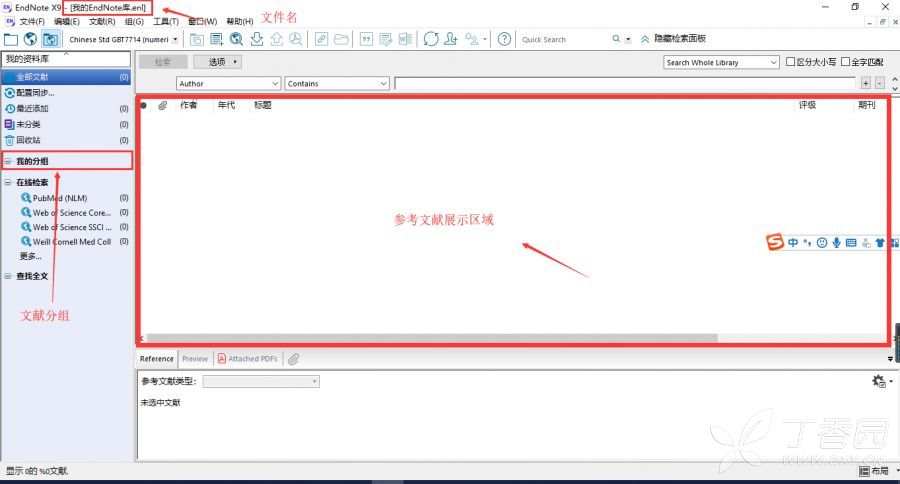900x484 pixels.
Task: Switch to the Preview tab
Action: coord(195,359)
